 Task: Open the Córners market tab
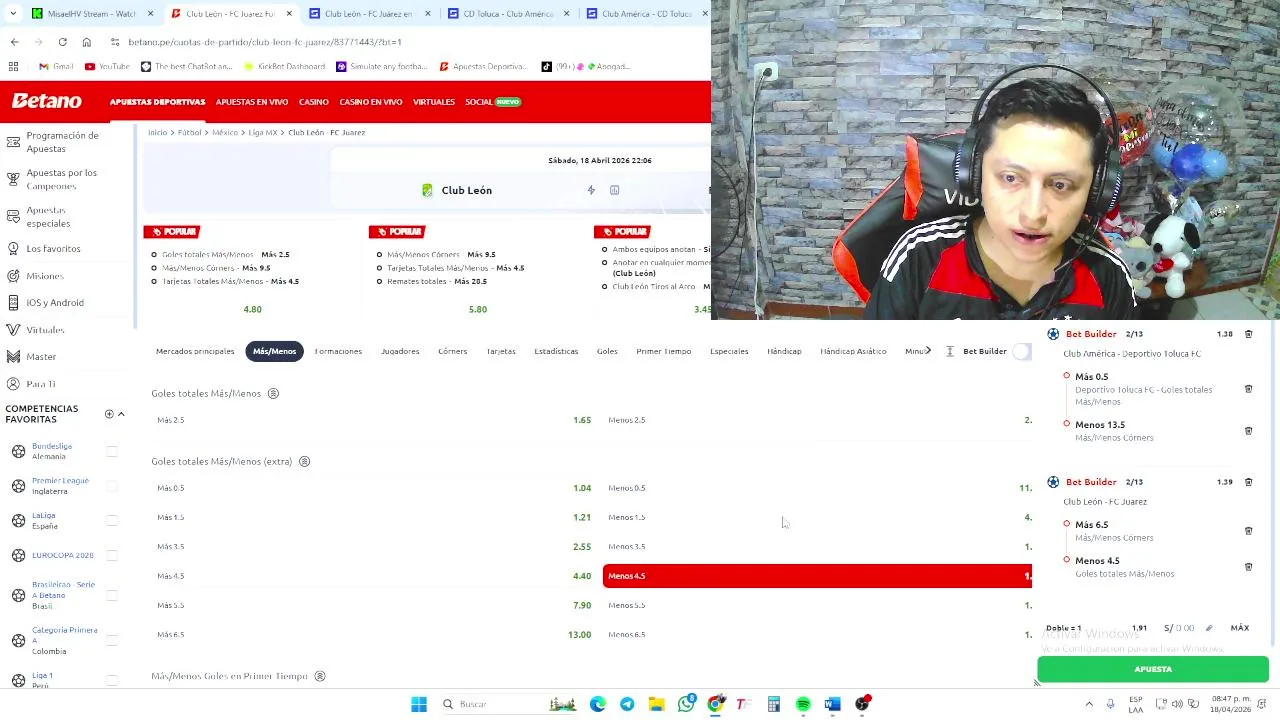[452, 351]
